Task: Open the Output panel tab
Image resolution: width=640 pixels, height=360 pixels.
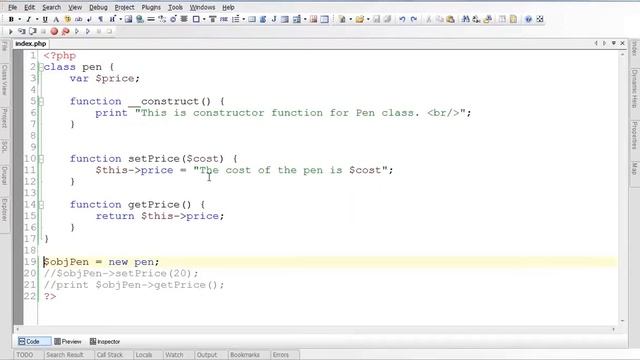Action: pyautogui.click(x=207, y=355)
